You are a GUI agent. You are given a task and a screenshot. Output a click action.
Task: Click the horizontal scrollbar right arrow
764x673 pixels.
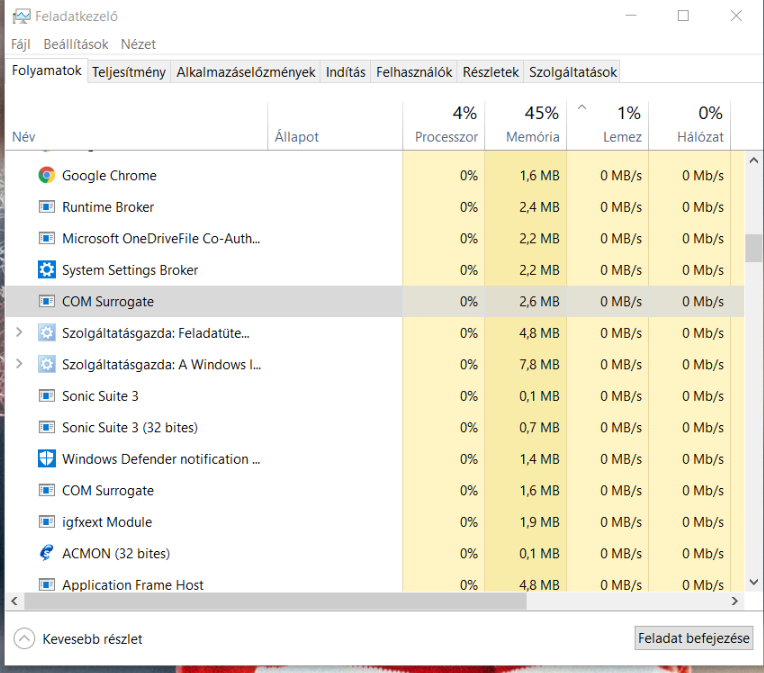point(735,601)
